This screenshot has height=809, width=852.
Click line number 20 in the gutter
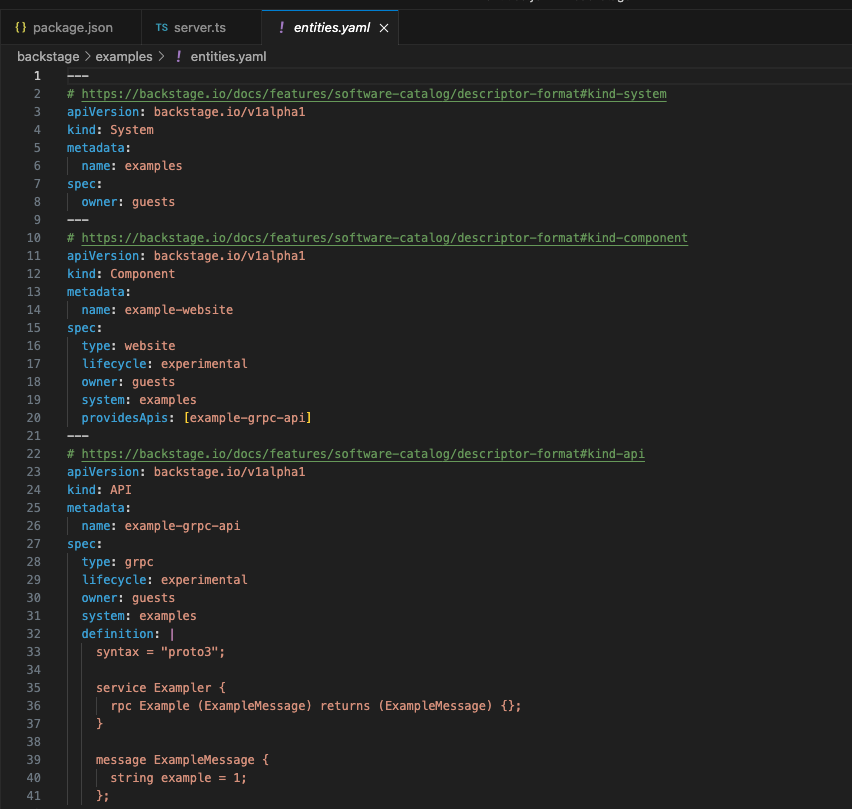click(33, 418)
